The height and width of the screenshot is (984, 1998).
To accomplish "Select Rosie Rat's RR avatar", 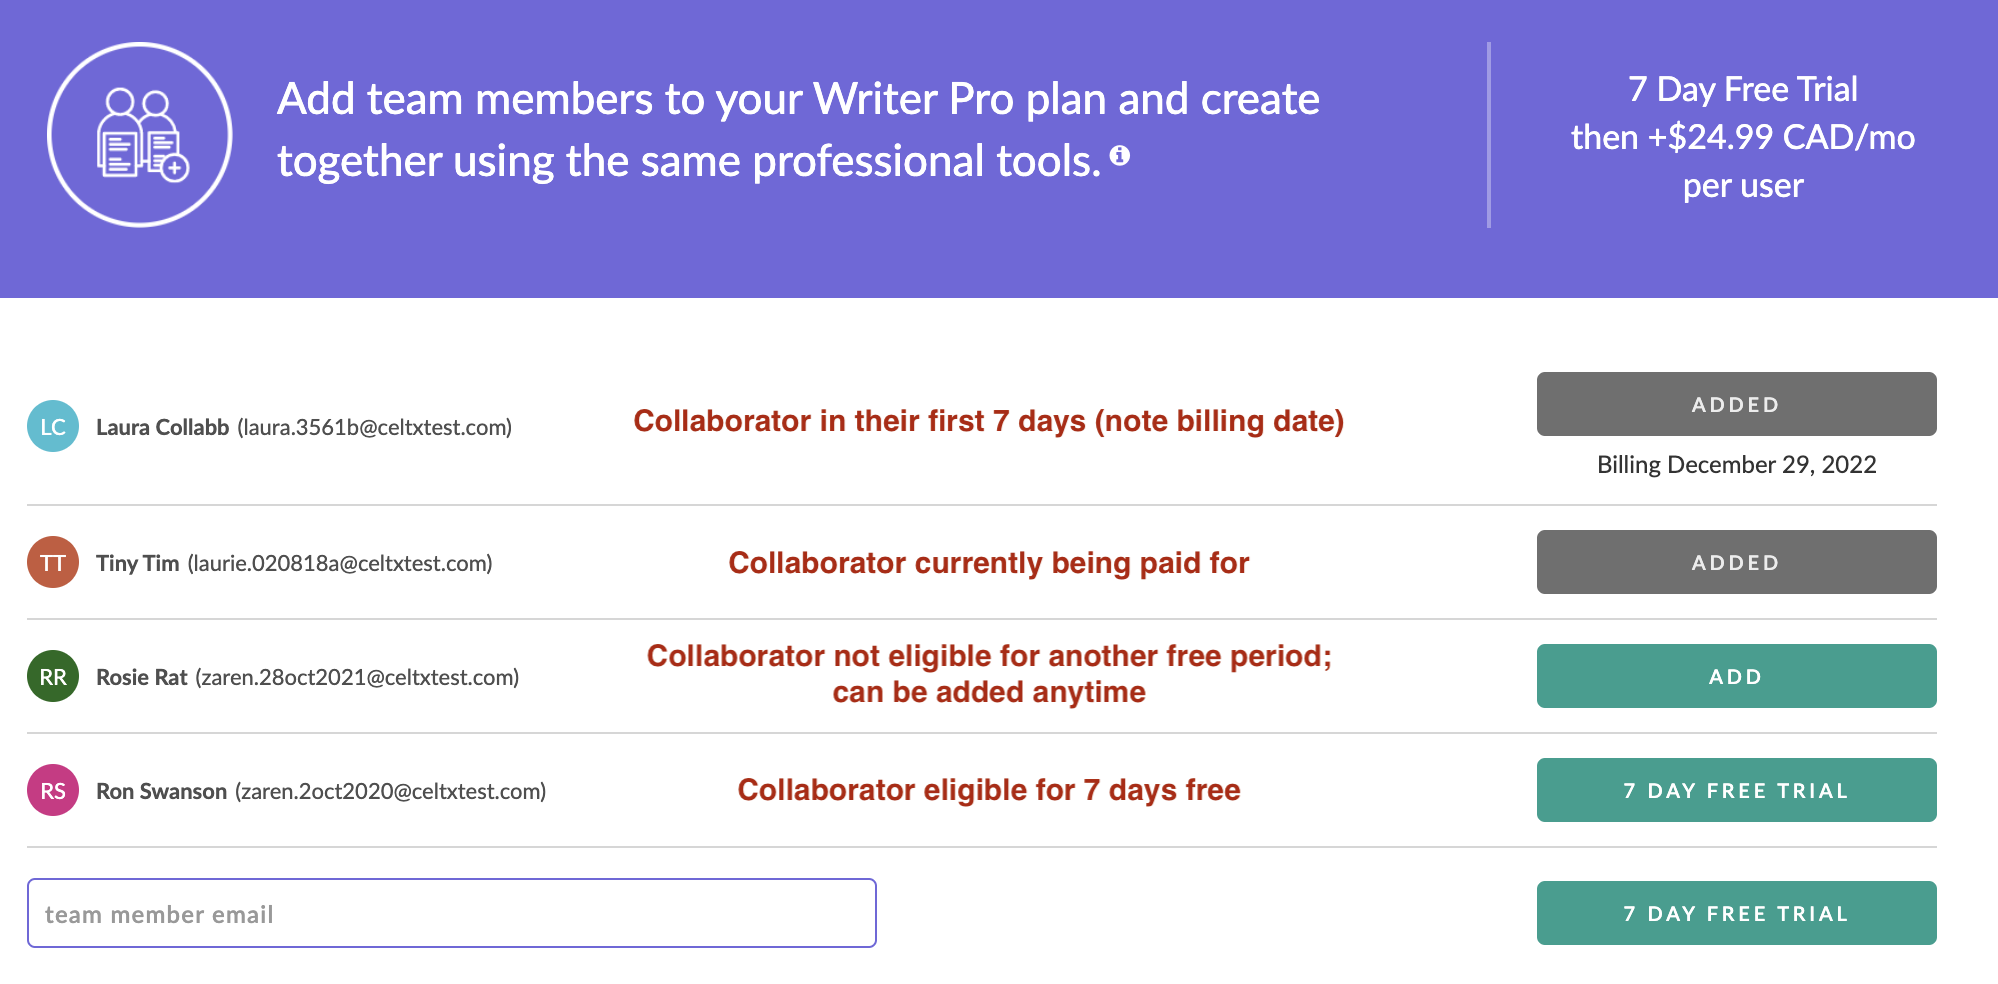I will coord(53,676).
